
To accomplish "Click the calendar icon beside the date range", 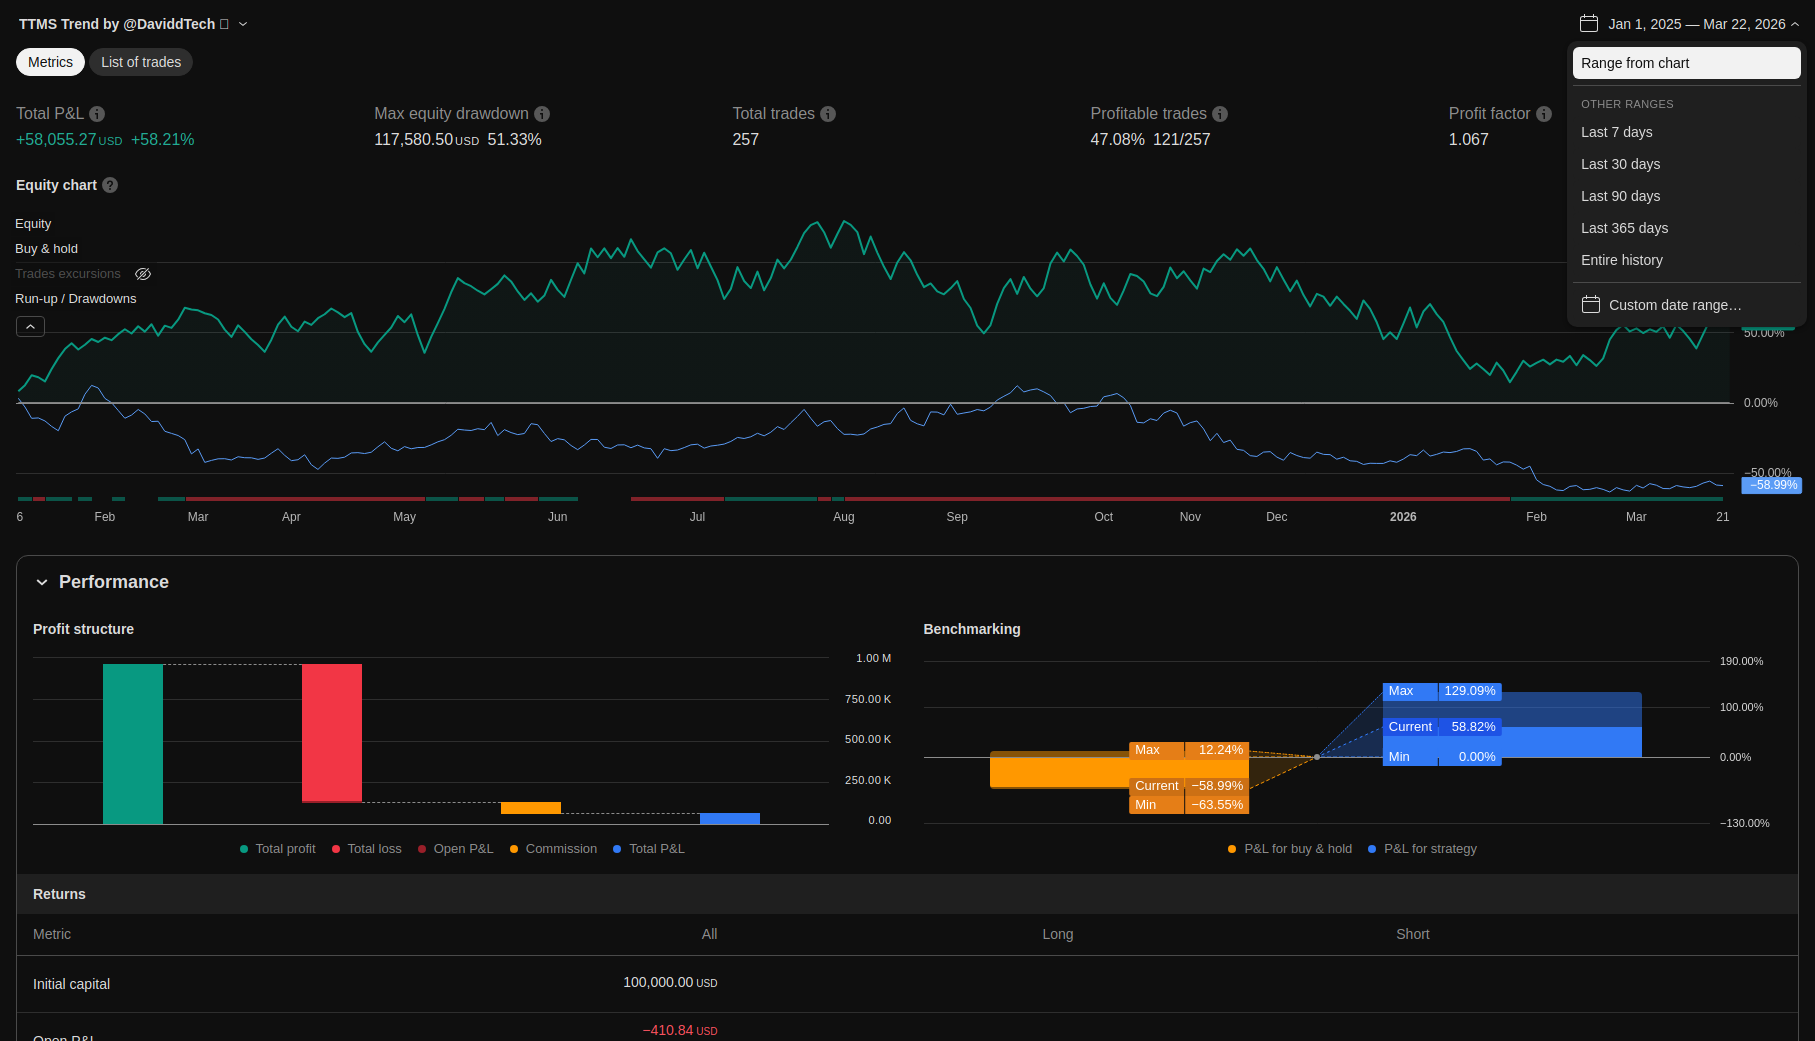I will point(1588,24).
